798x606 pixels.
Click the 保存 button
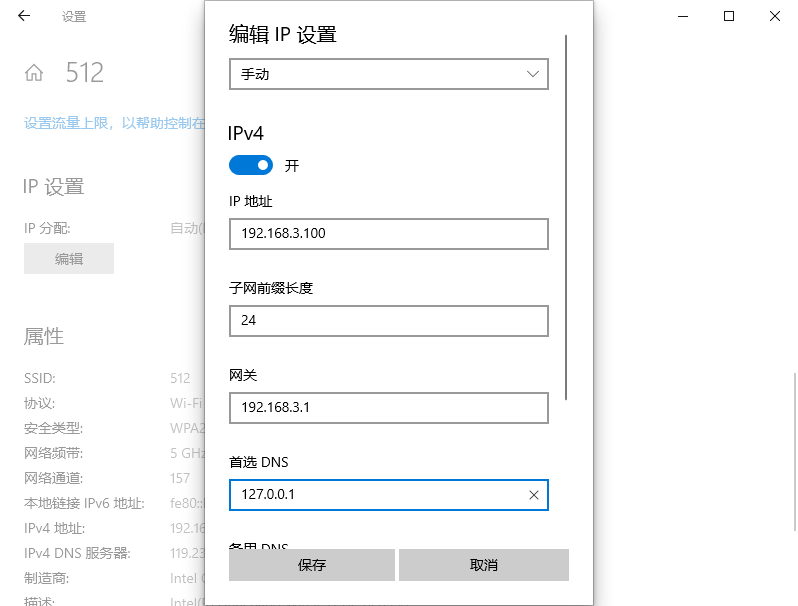pyautogui.click(x=311, y=565)
